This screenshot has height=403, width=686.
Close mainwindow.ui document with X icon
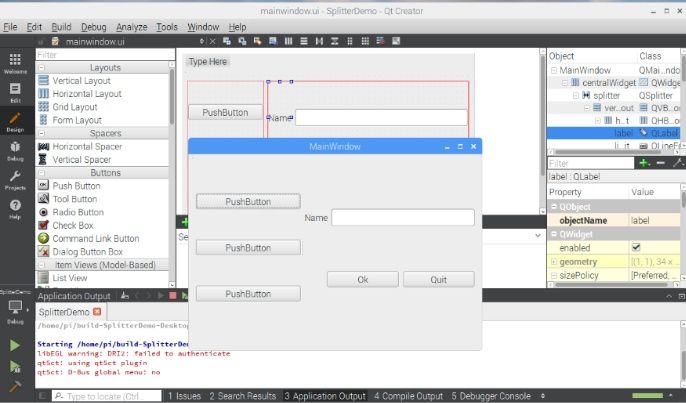213,41
